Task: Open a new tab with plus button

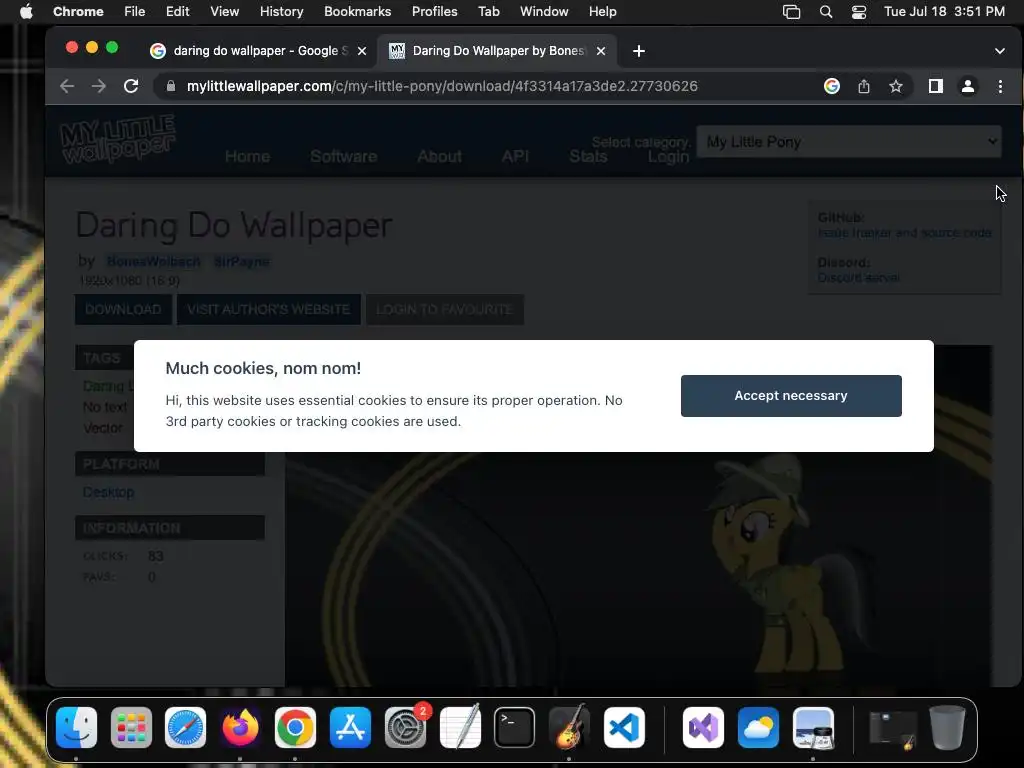Action: coord(639,51)
